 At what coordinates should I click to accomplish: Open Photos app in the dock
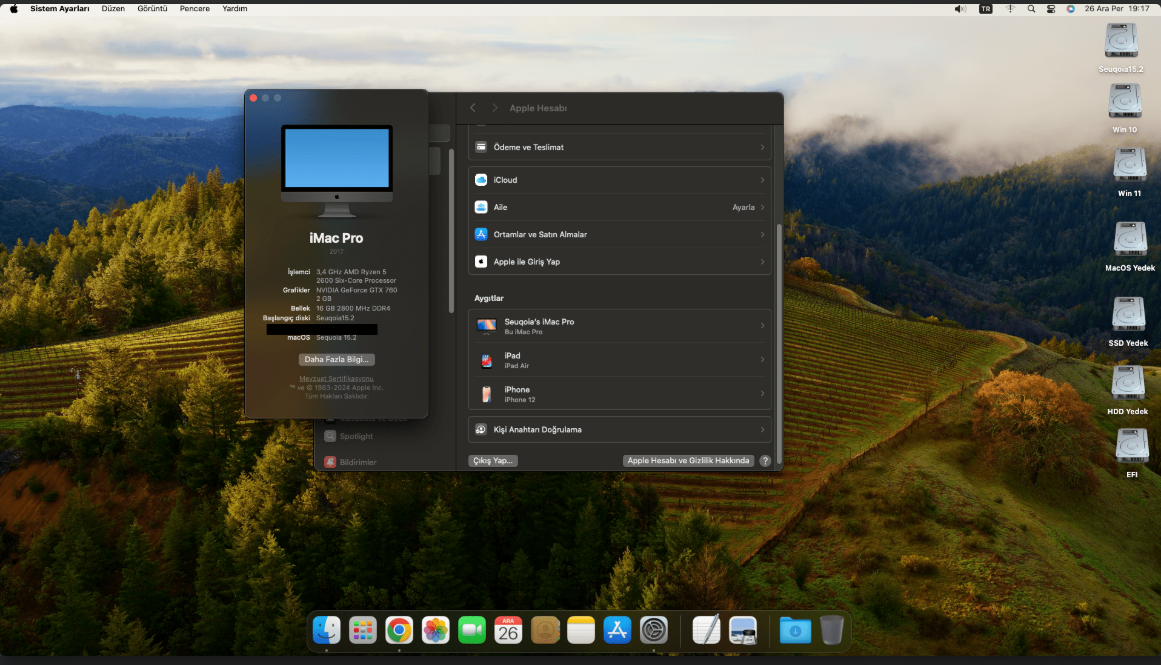[435, 630]
